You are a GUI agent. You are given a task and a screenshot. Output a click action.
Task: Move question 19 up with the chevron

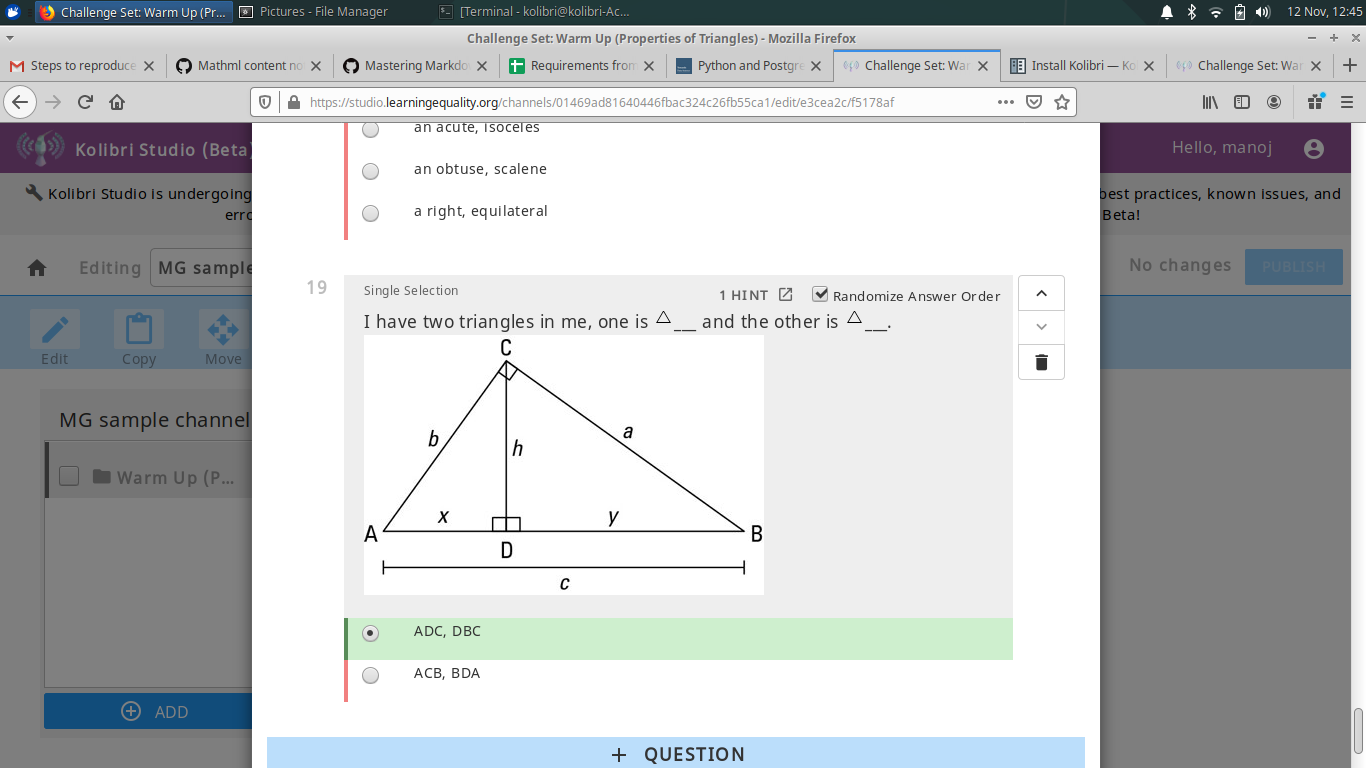click(1040, 292)
